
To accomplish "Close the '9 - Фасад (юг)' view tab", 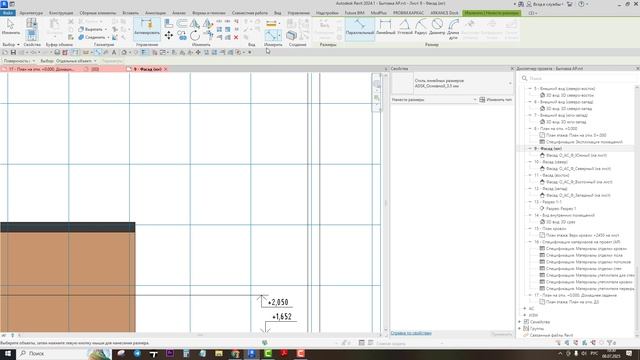I will [x=166, y=69].
